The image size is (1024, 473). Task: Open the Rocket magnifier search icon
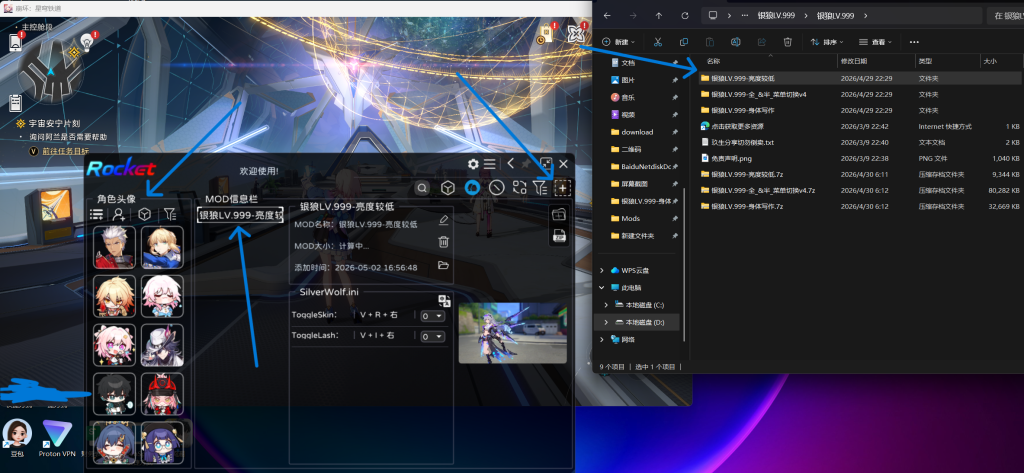423,188
